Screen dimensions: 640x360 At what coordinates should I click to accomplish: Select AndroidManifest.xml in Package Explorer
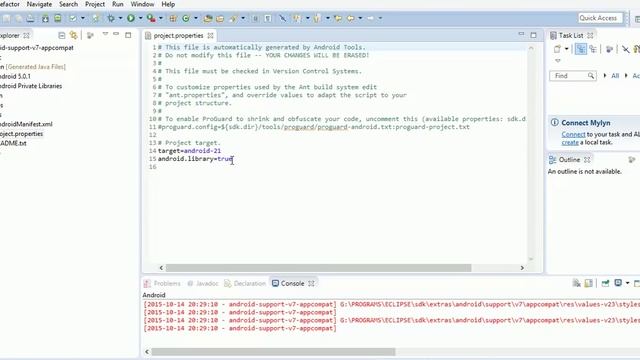pos(26,124)
